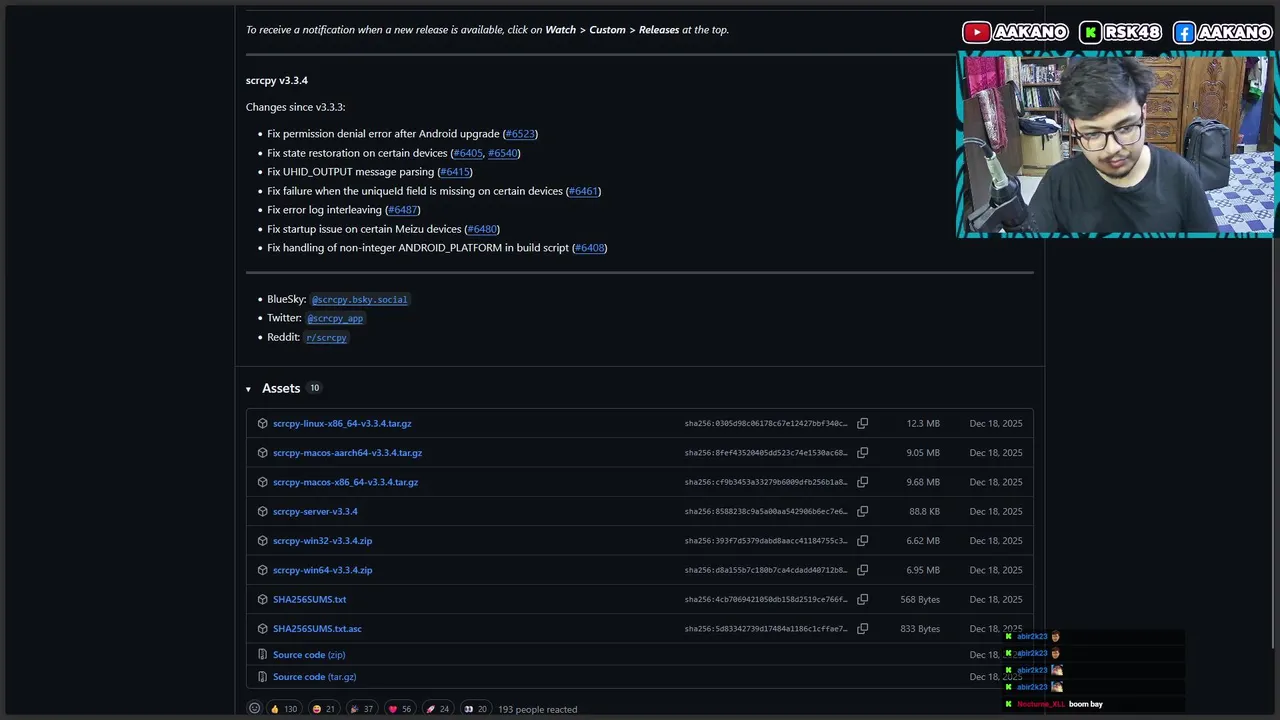Copy sha256 for scrcpy-macos-aarch64 asset

[862, 453]
